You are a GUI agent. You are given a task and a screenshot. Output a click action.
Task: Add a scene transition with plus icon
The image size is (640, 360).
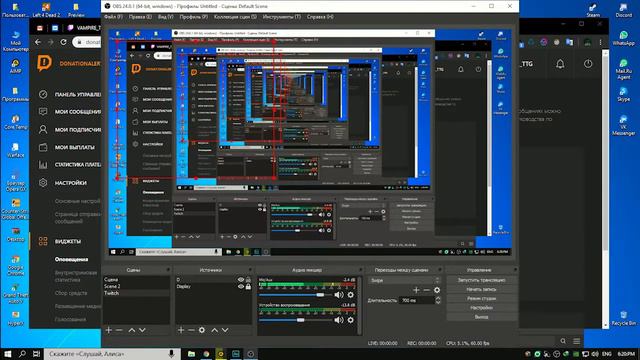coord(416,290)
